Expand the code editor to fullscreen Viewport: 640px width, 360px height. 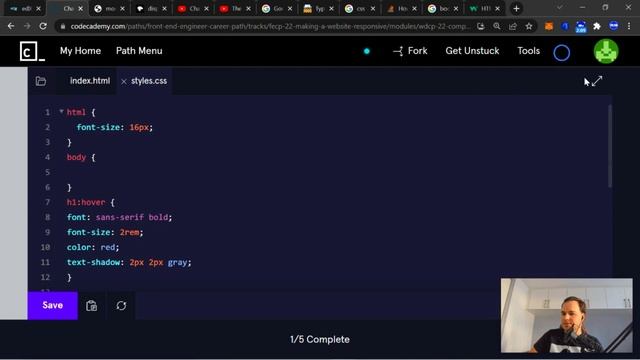pos(597,81)
